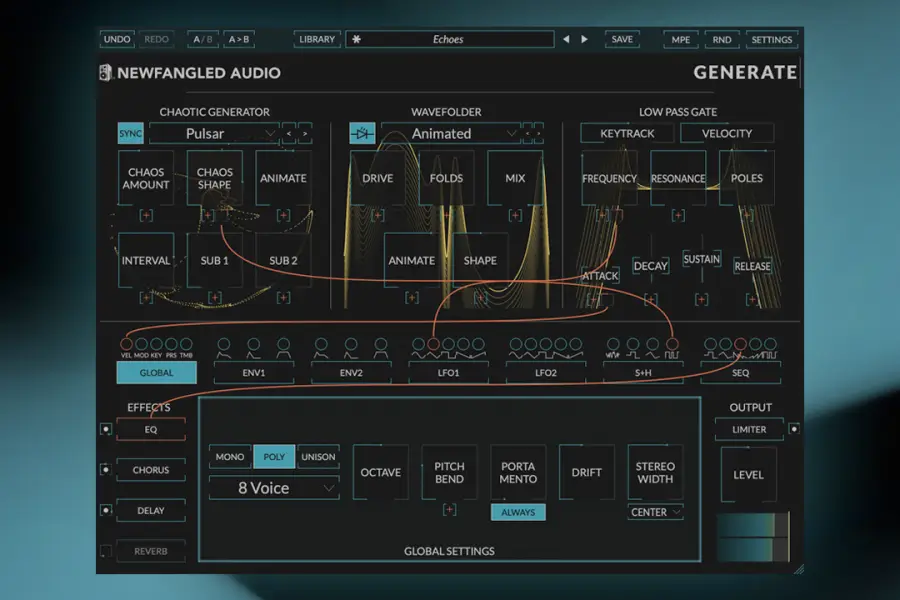Toggle VELOCITY on the Low Pass Gate
The height and width of the screenshot is (600, 900).
click(x=727, y=133)
